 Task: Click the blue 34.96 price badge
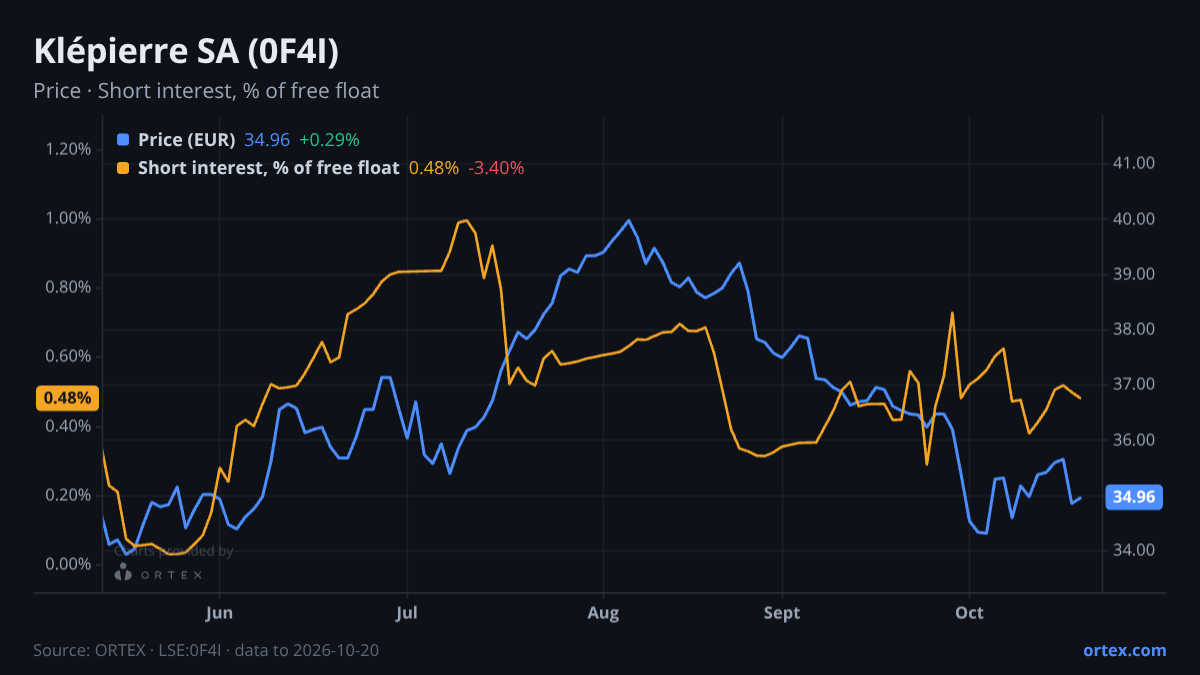(x=1133, y=497)
